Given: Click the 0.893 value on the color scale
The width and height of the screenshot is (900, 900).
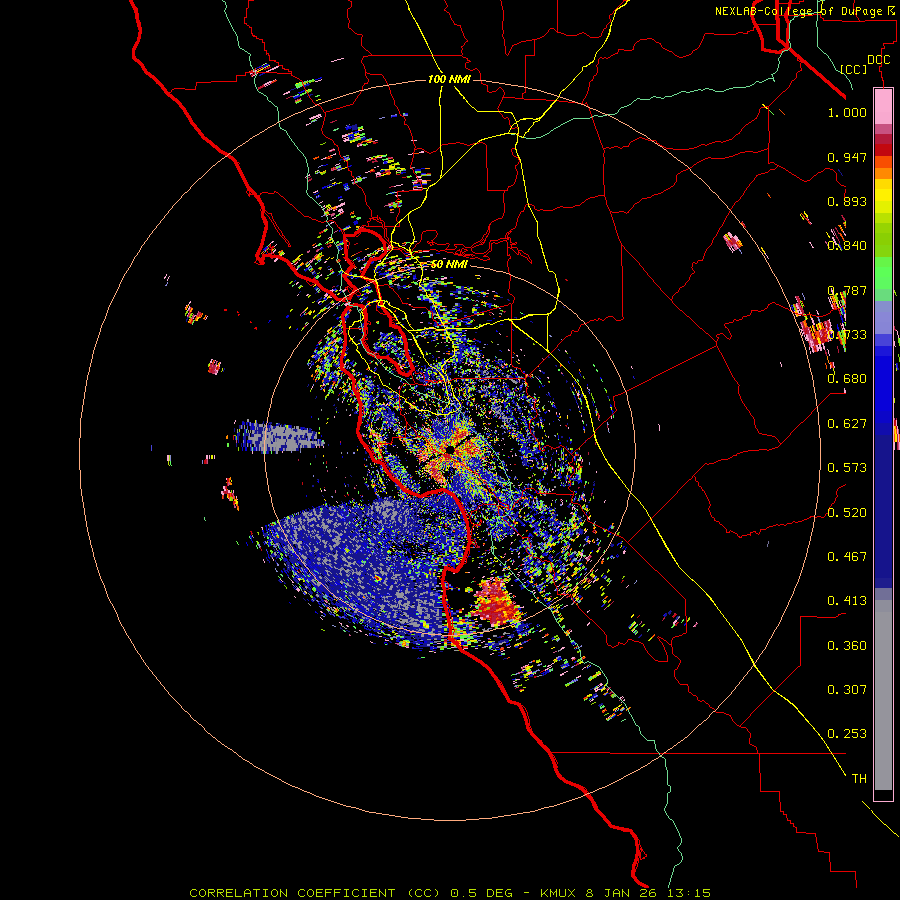Looking at the screenshot, I should click(x=847, y=201).
